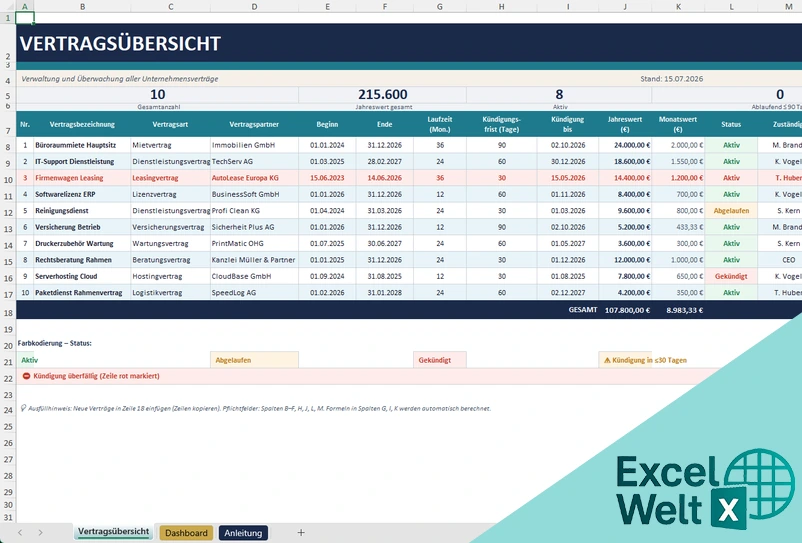The image size is (802, 543).
Task: Click the Gekündigt status of Serverhosting Cloud
Action: point(731,276)
